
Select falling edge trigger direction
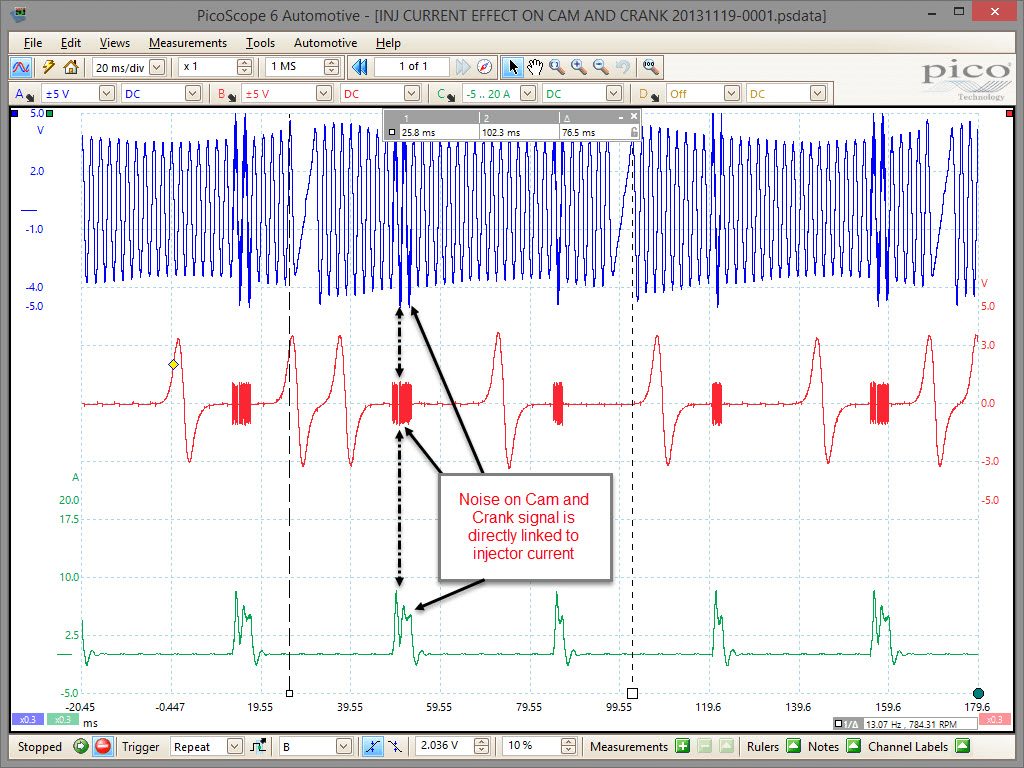[394, 746]
